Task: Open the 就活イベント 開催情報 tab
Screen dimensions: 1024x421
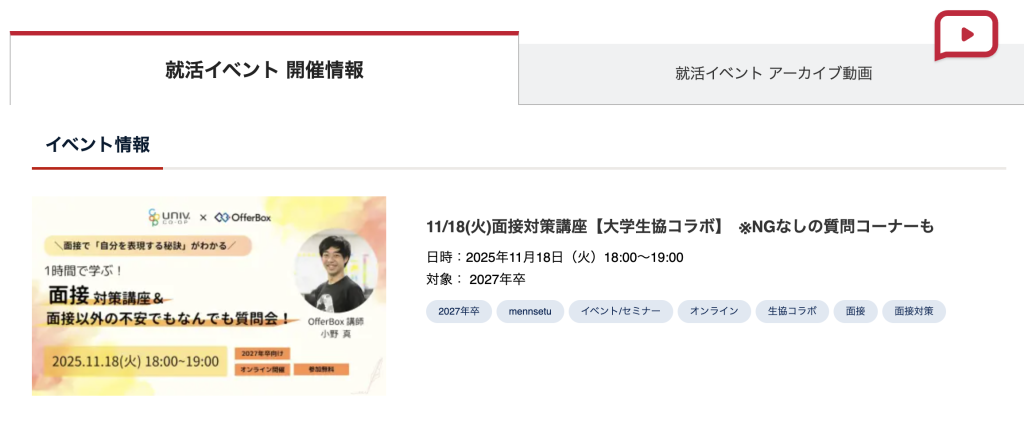Action: pyautogui.click(x=264, y=69)
